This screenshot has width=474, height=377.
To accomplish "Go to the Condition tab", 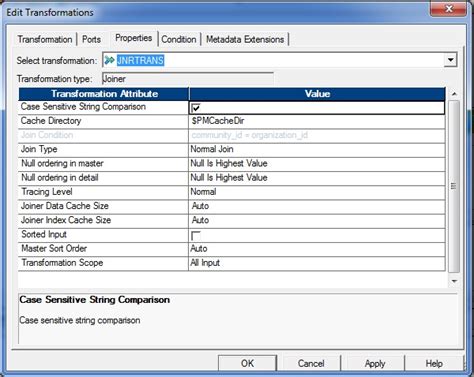I will 179,39.
